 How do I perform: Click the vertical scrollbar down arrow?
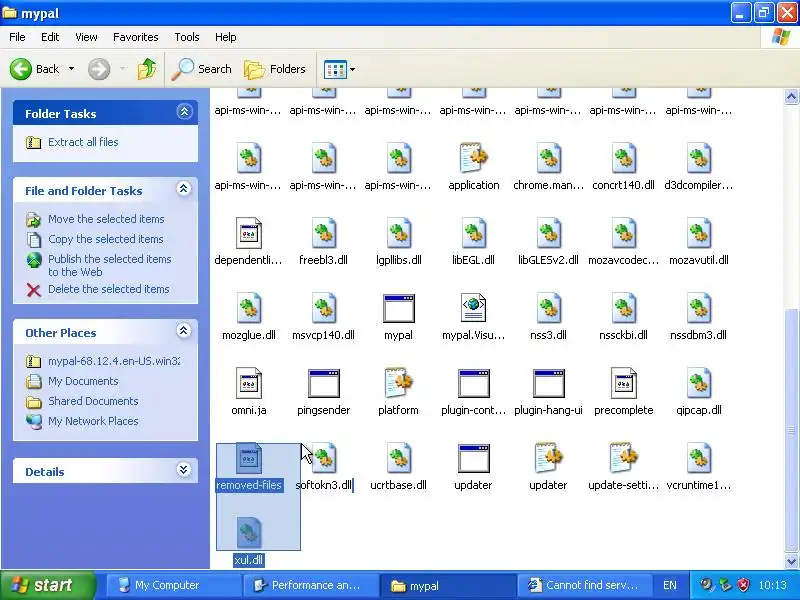pos(791,561)
